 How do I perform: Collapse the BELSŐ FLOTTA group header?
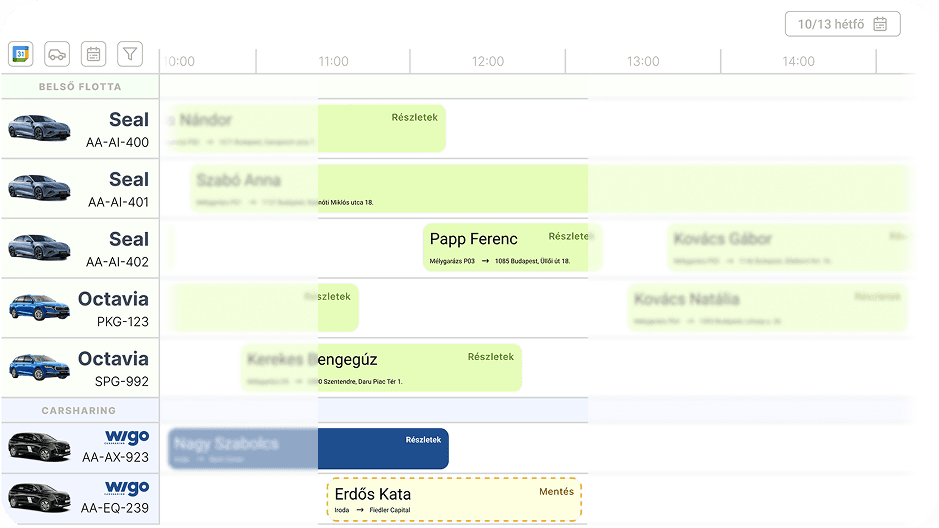pos(80,87)
